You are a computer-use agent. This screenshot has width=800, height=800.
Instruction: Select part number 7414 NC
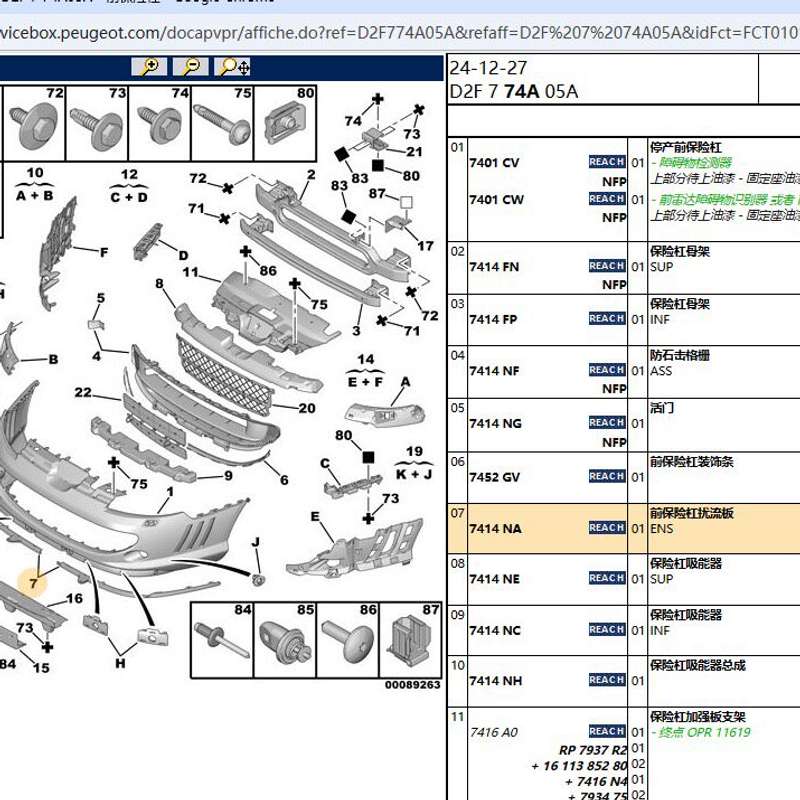(495, 631)
